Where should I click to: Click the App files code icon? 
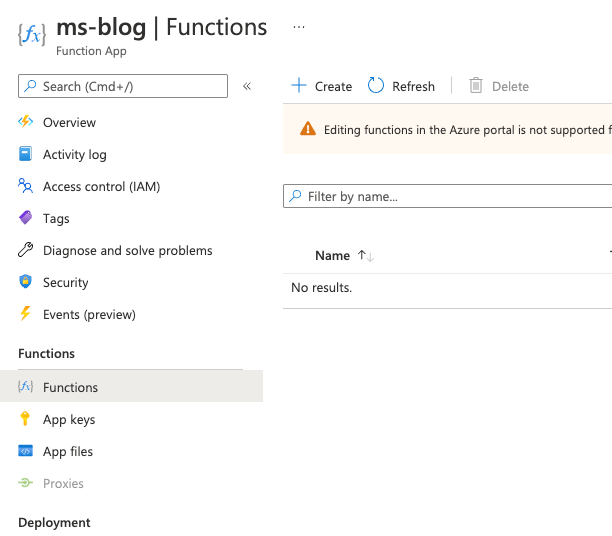25,451
